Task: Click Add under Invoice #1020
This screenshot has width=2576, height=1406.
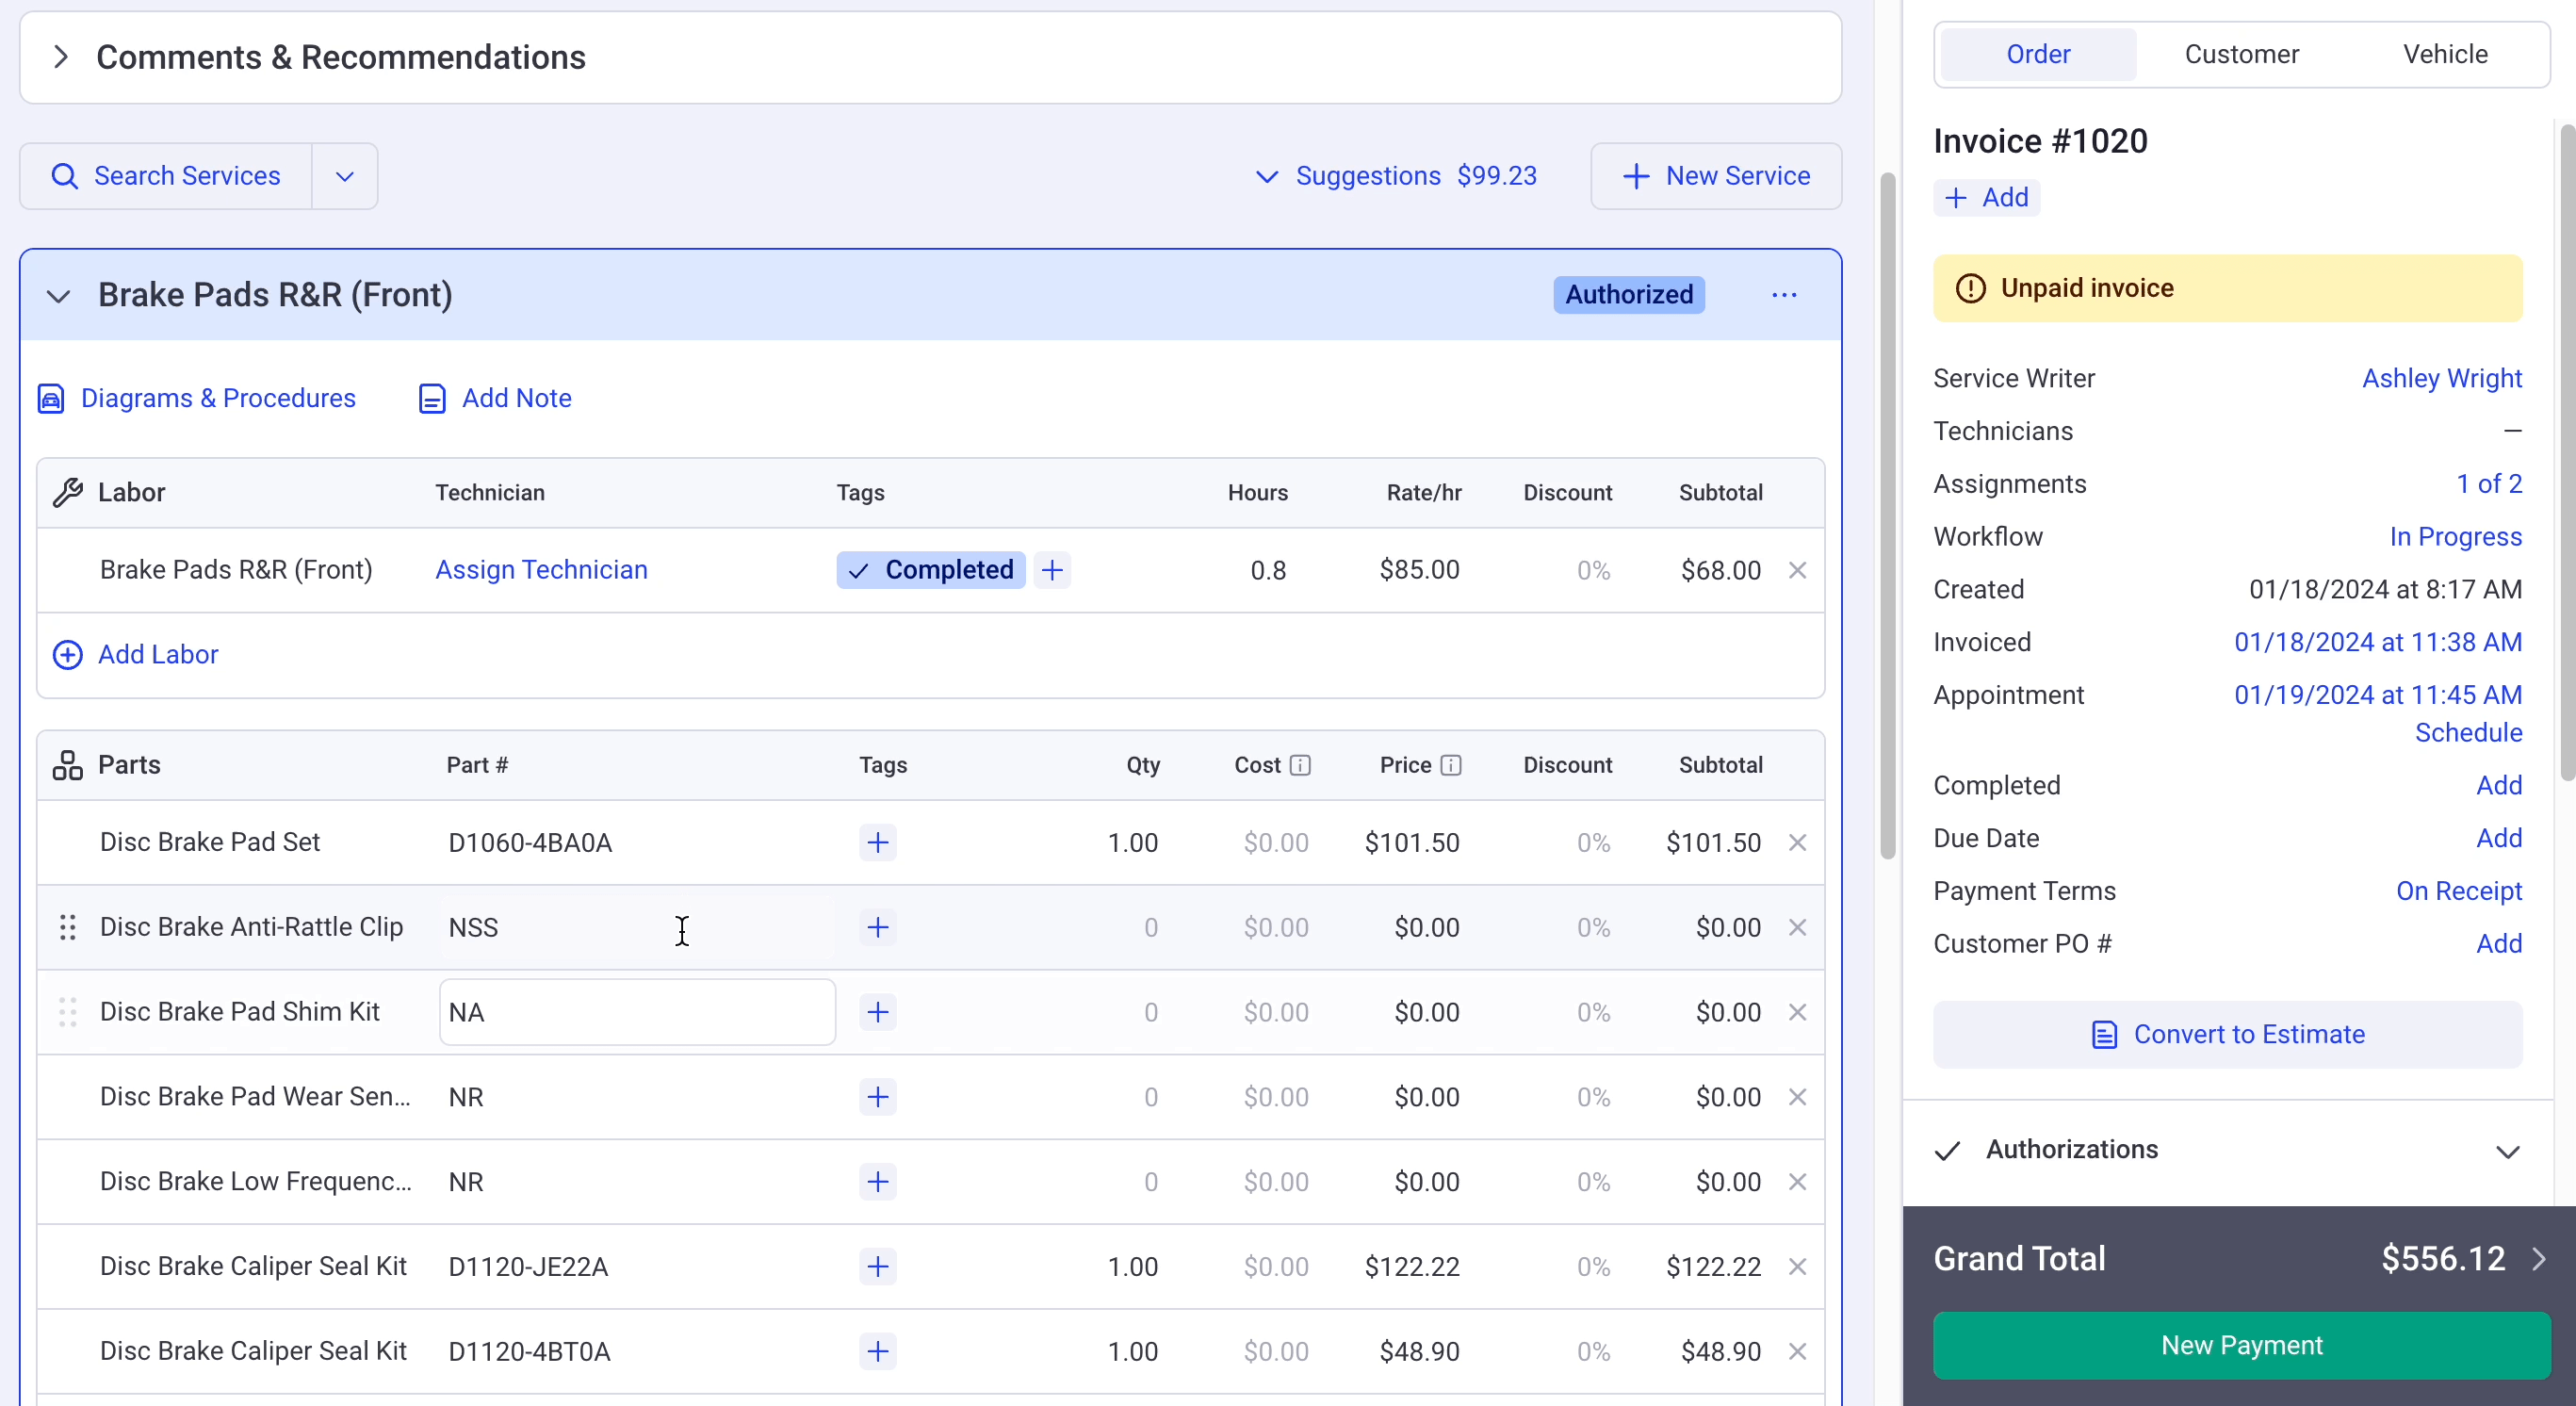Action: coord(1986,198)
